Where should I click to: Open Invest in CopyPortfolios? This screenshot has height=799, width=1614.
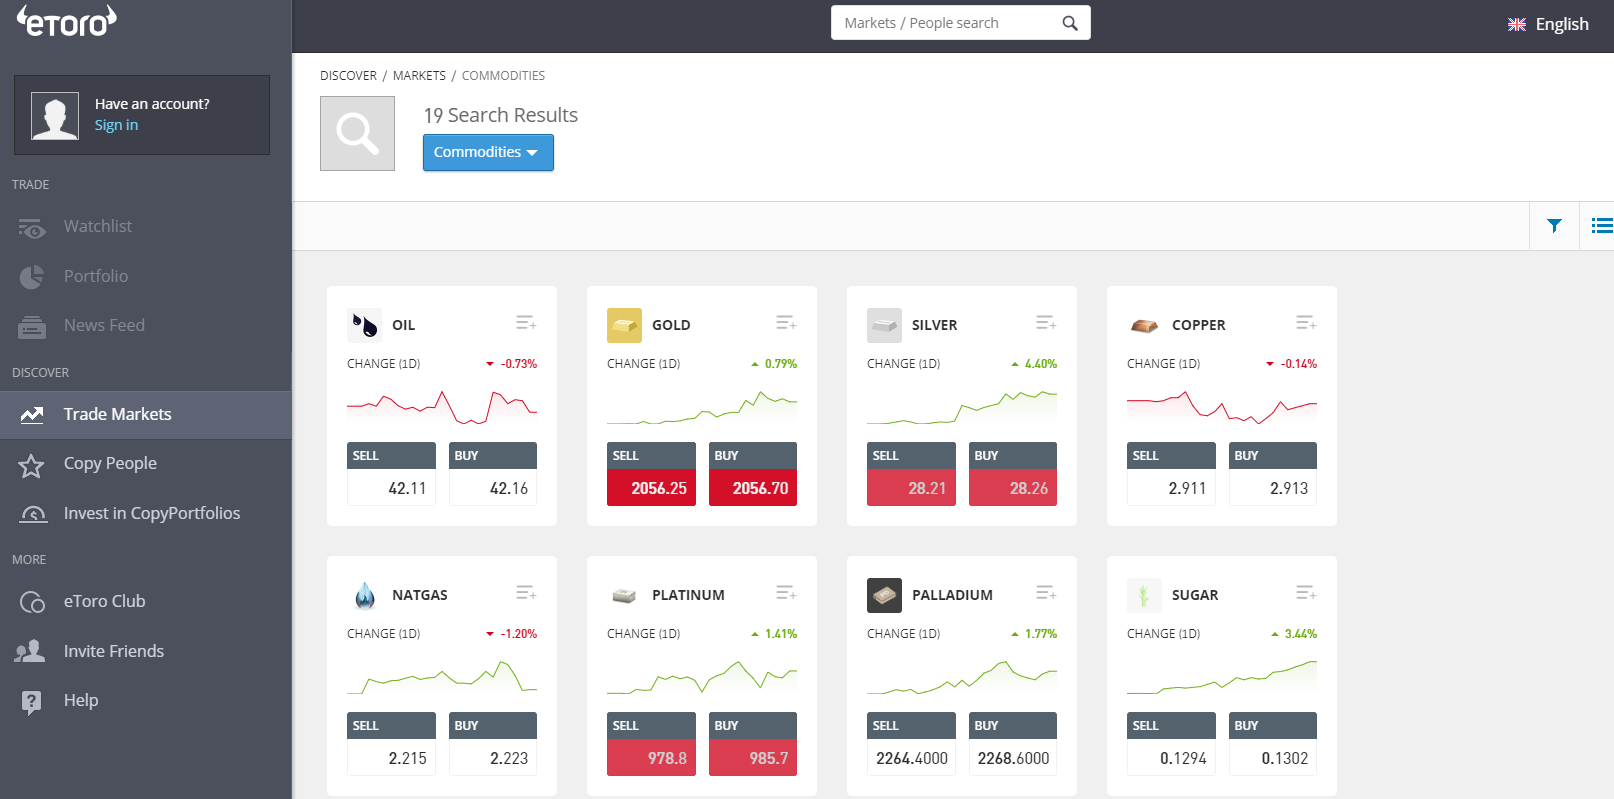pos(151,513)
